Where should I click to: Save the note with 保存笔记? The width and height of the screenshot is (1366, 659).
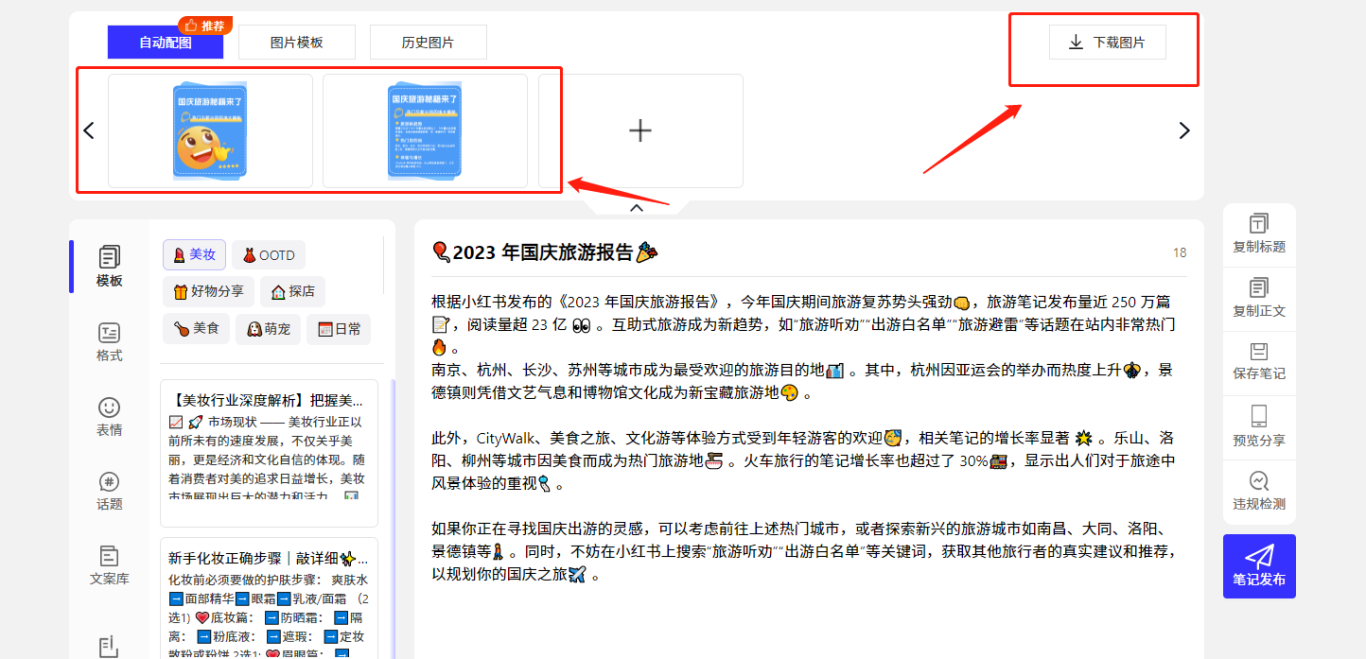[1259, 362]
